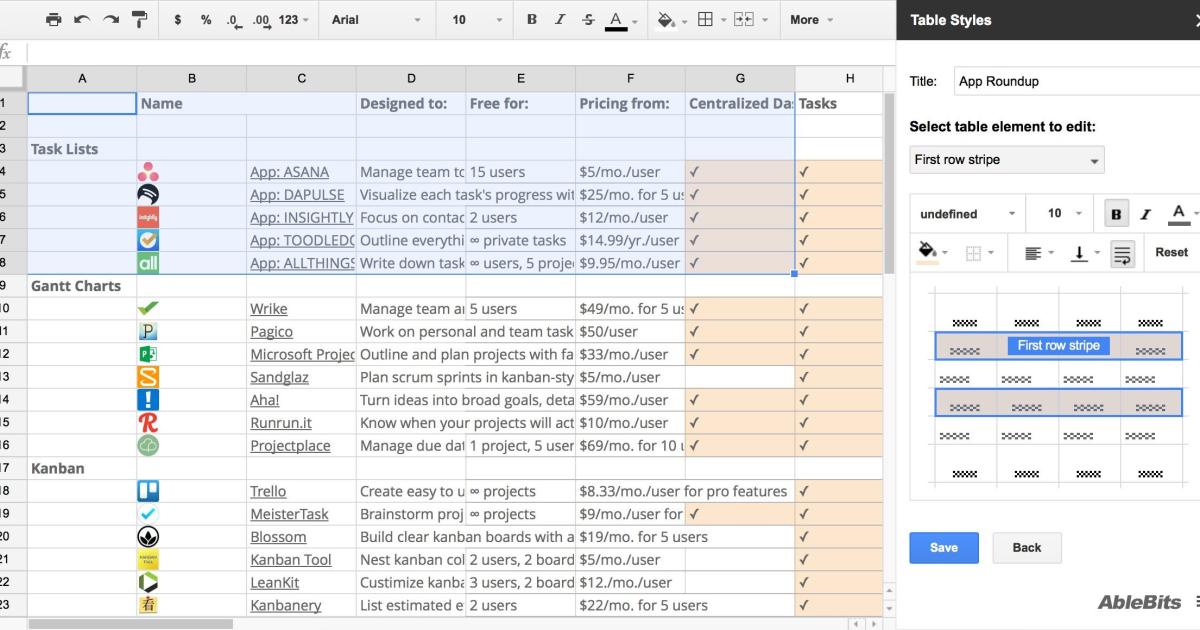Toggle bold in Table Styles panel
This screenshot has height=630, width=1200.
click(1116, 214)
